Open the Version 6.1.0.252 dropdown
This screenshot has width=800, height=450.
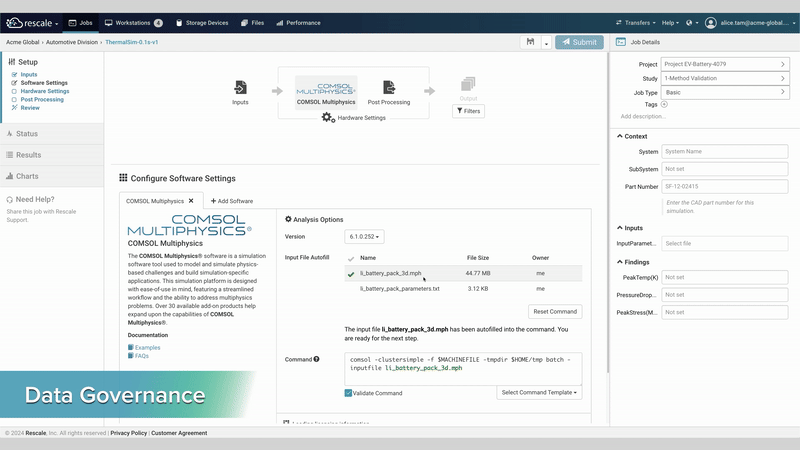(364, 237)
